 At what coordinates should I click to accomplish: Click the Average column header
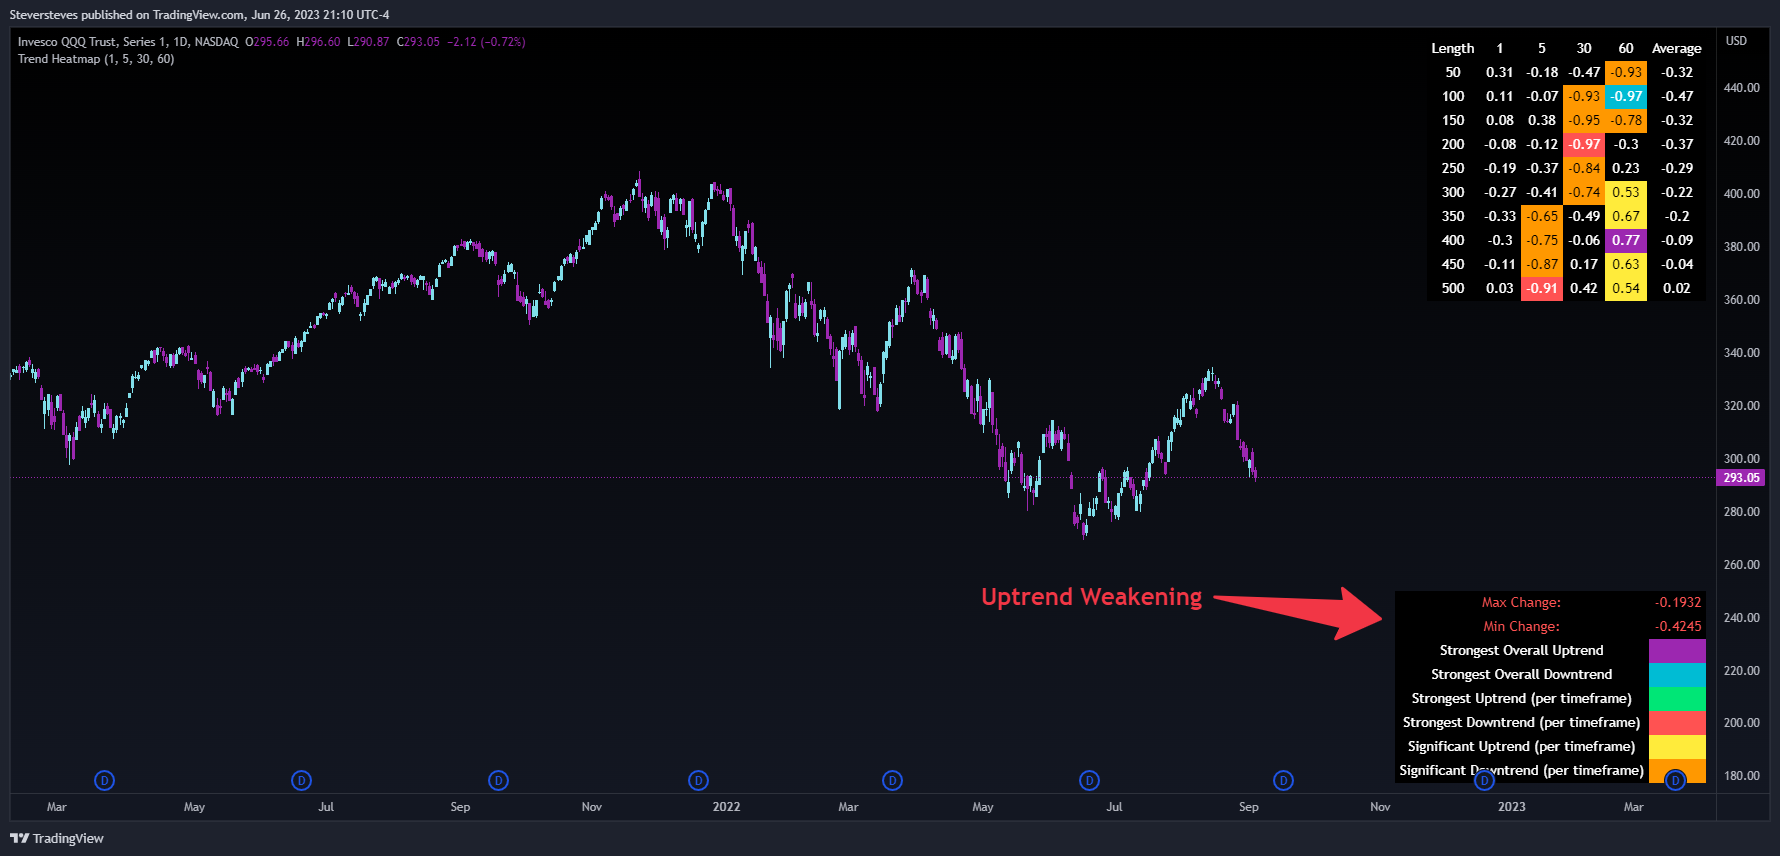pos(1677,48)
